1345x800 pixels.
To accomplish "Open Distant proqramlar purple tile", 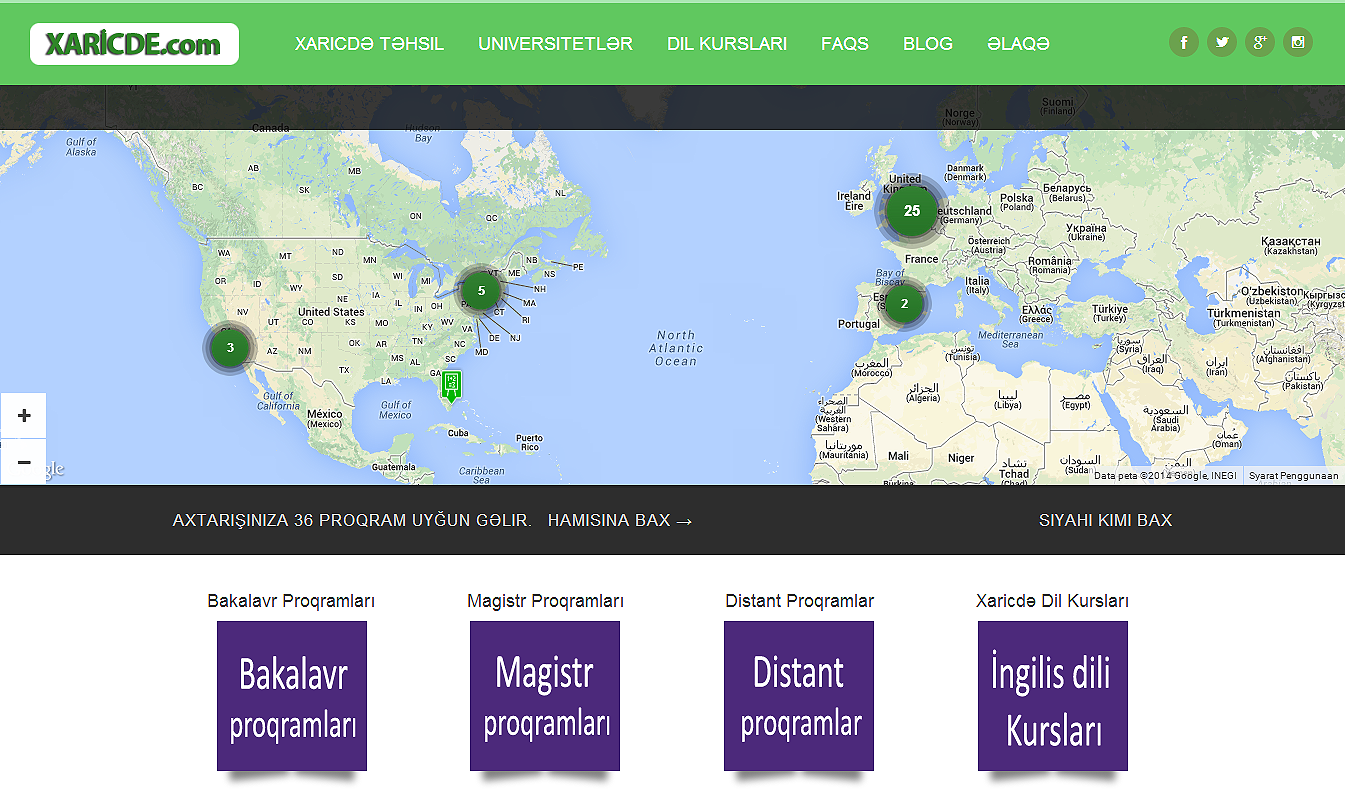I will pos(799,696).
